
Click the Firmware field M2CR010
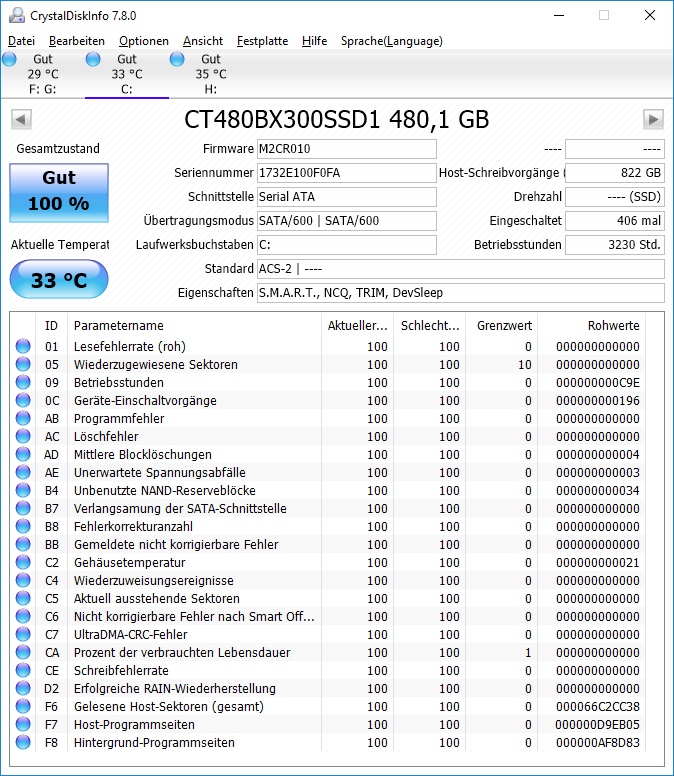point(346,149)
